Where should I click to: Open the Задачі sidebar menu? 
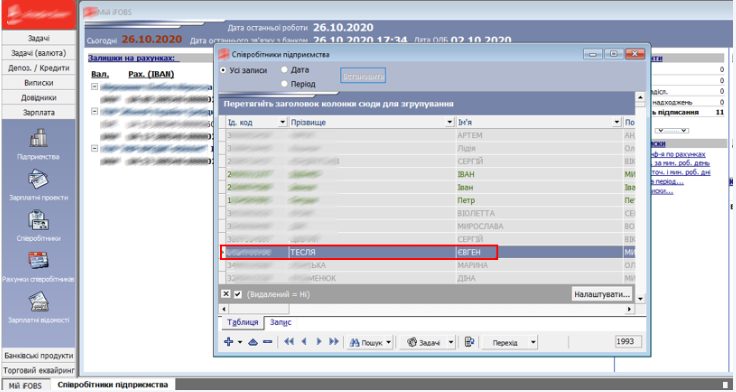pyautogui.click(x=38, y=38)
